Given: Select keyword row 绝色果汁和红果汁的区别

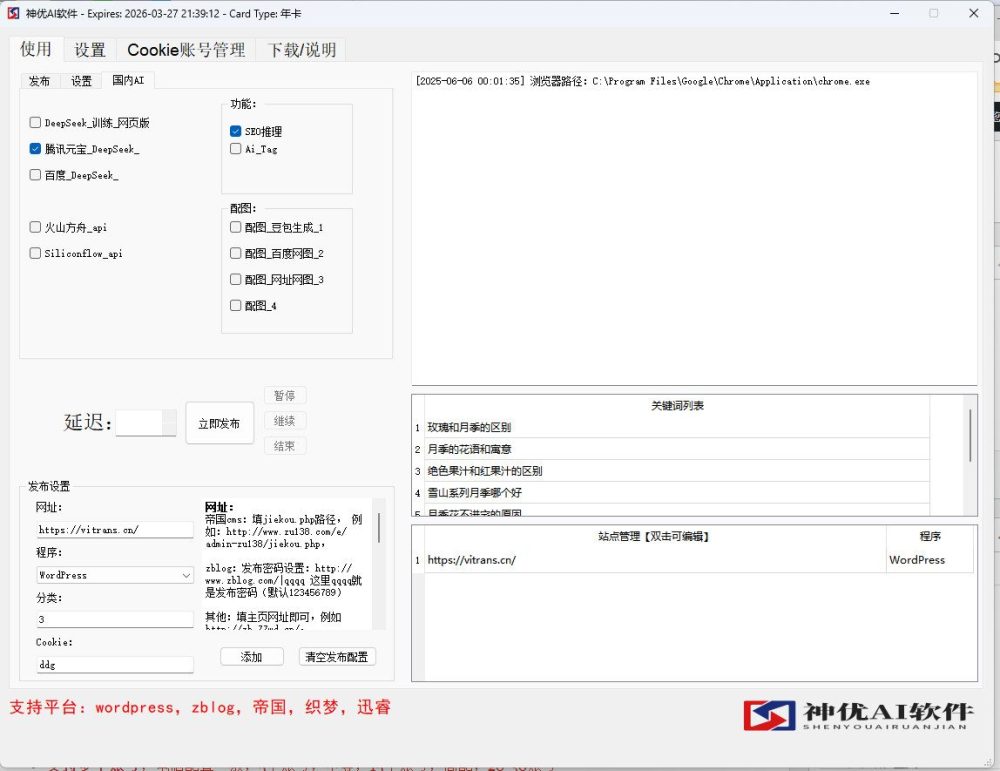Looking at the screenshot, I should [x=677, y=471].
